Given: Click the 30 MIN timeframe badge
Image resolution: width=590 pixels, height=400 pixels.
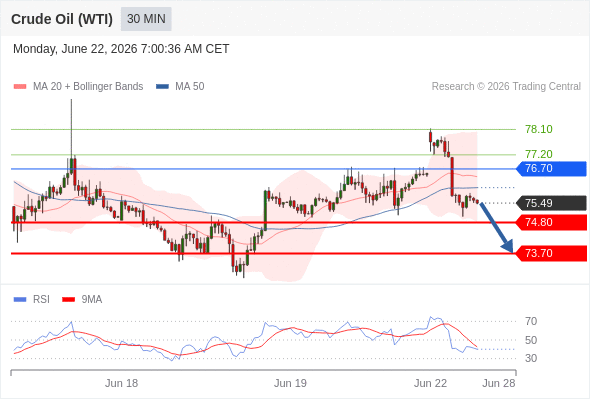Looking at the screenshot, I should click(146, 19).
